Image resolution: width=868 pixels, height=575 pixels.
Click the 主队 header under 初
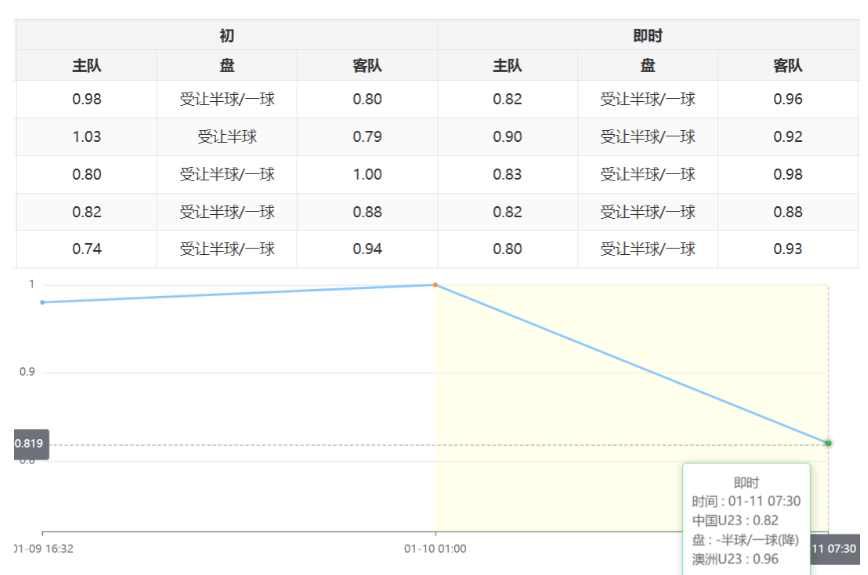(x=87, y=66)
